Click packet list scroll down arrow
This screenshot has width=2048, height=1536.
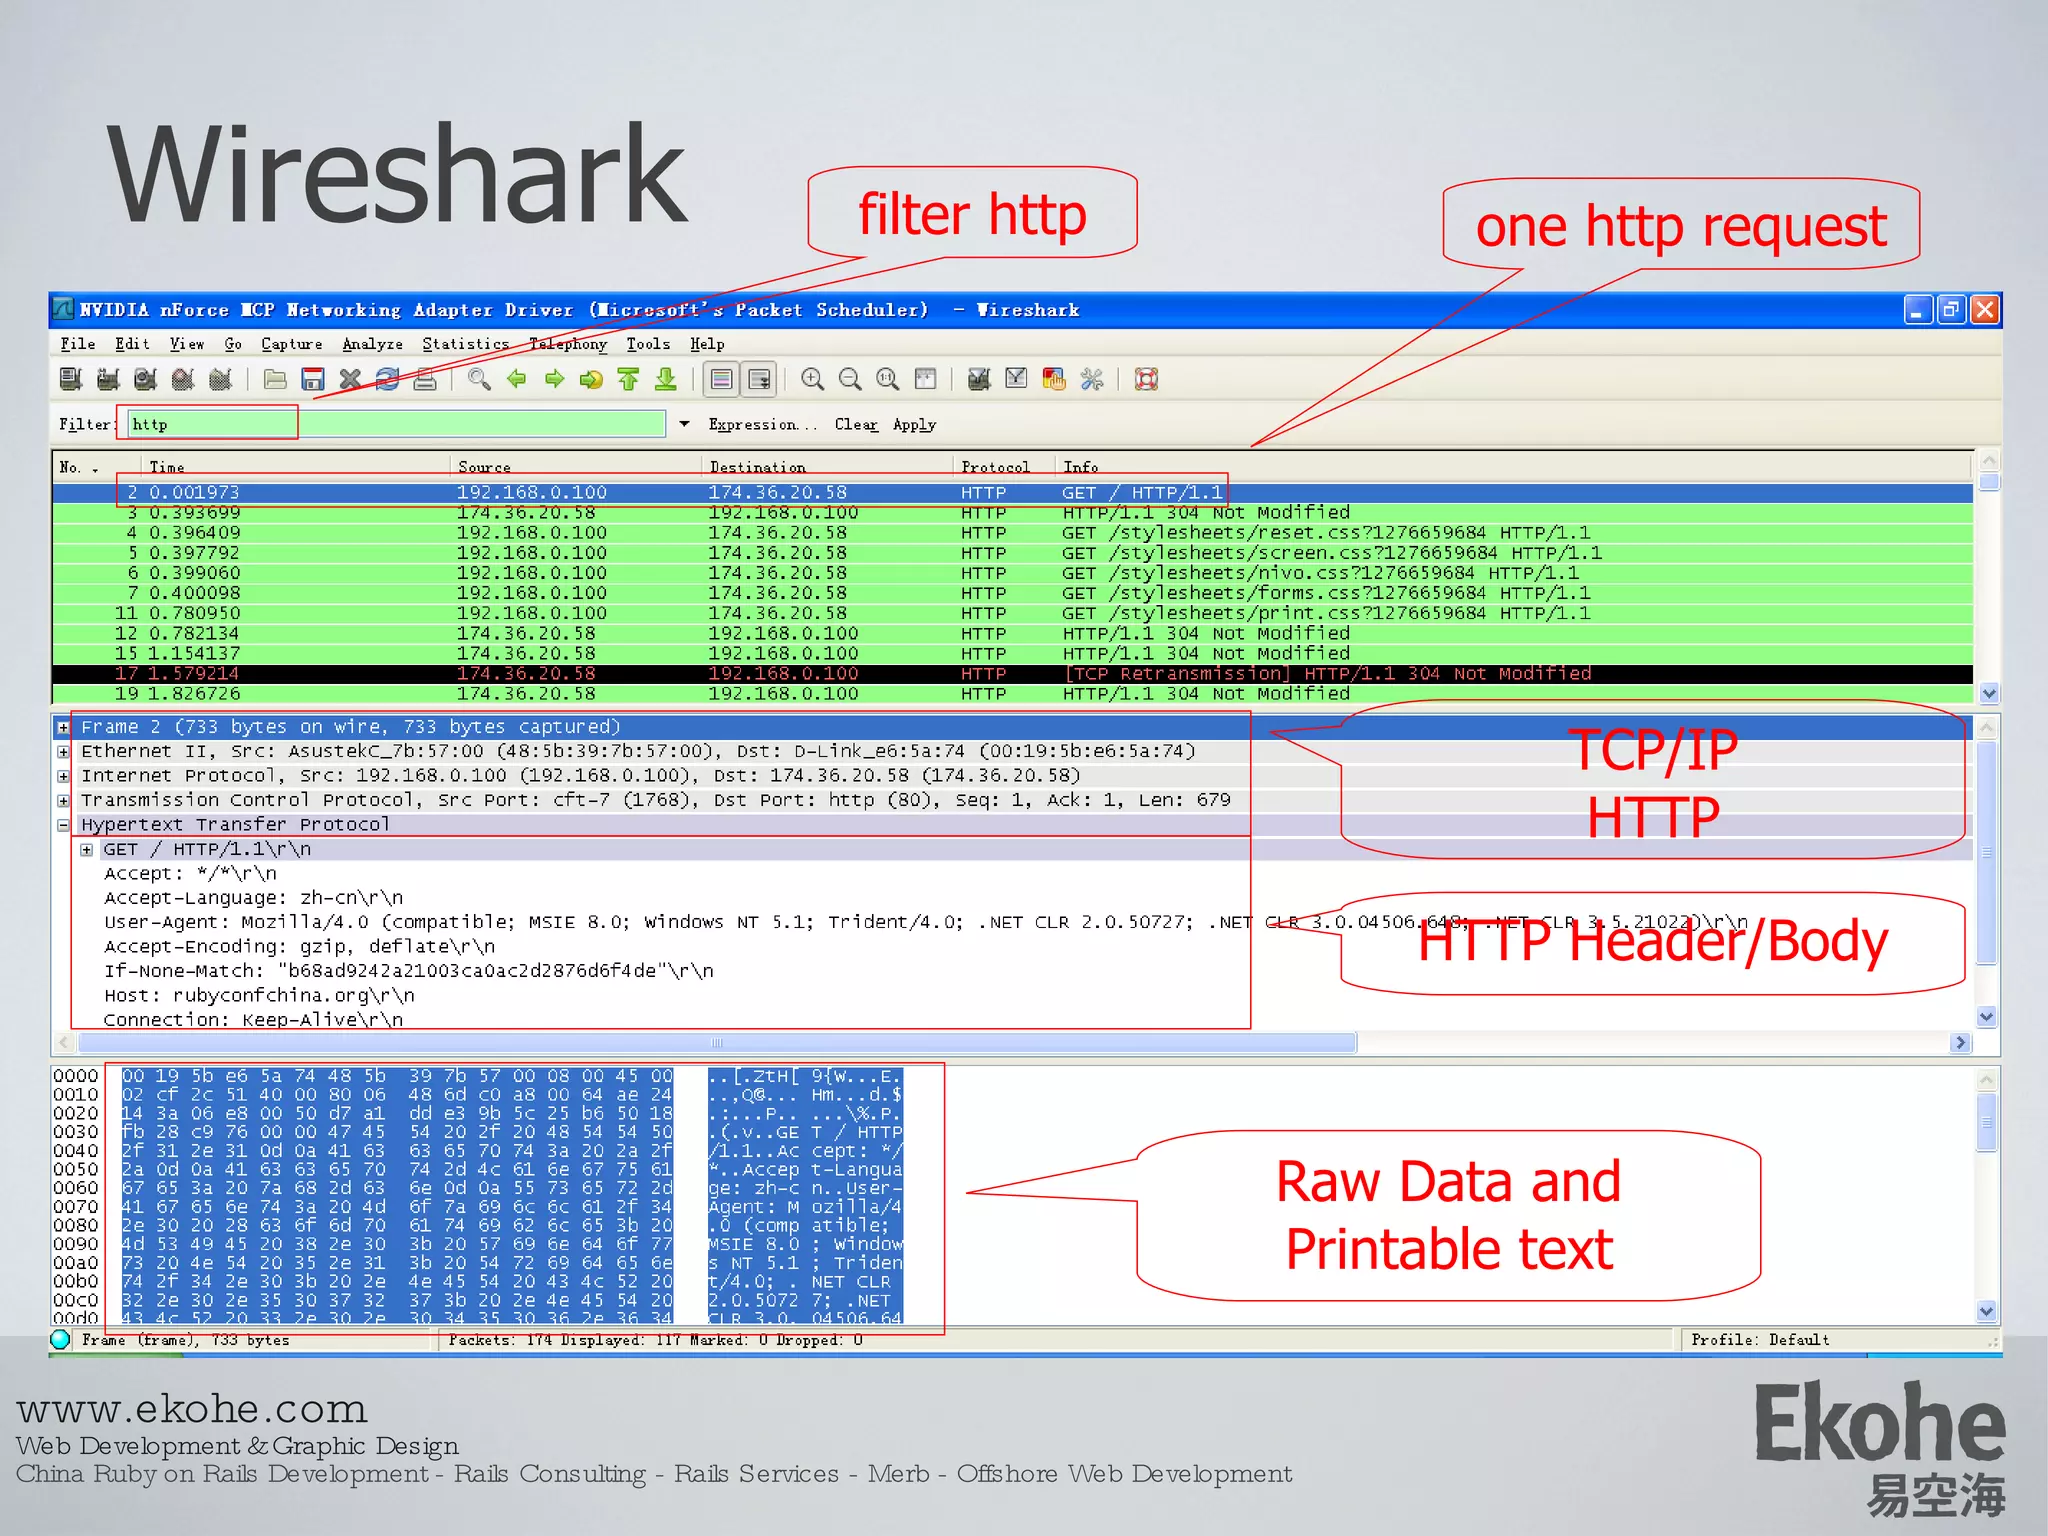[1989, 693]
